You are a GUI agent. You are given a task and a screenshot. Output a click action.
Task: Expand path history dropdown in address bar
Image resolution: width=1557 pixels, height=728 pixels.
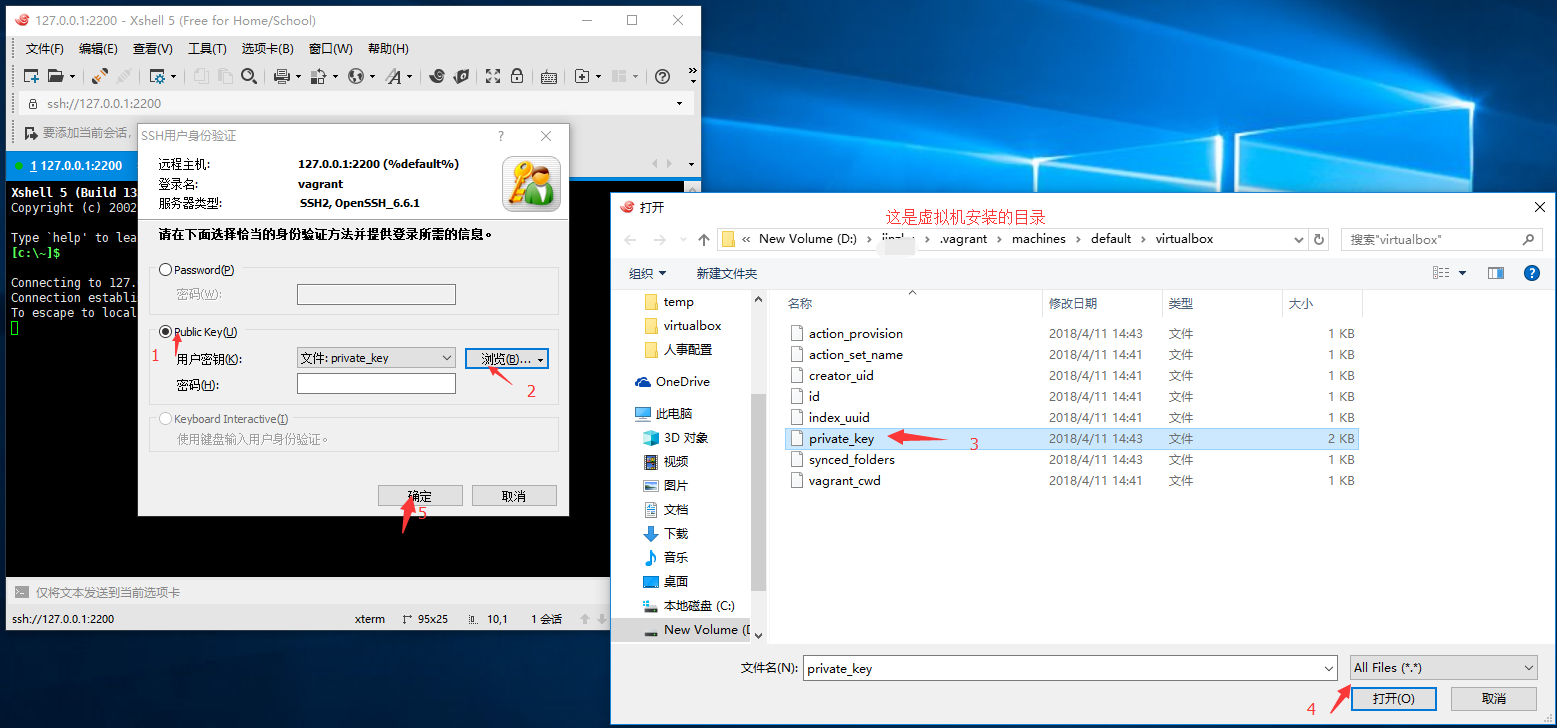pos(1299,240)
